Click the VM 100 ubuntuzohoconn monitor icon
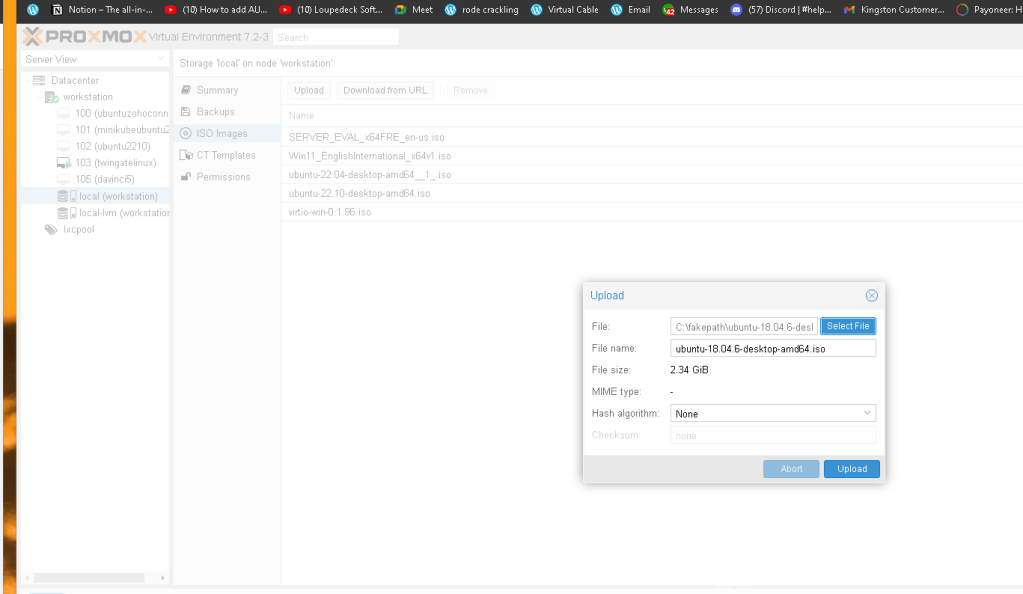This screenshot has width=1023, height=594. click(x=63, y=114)
